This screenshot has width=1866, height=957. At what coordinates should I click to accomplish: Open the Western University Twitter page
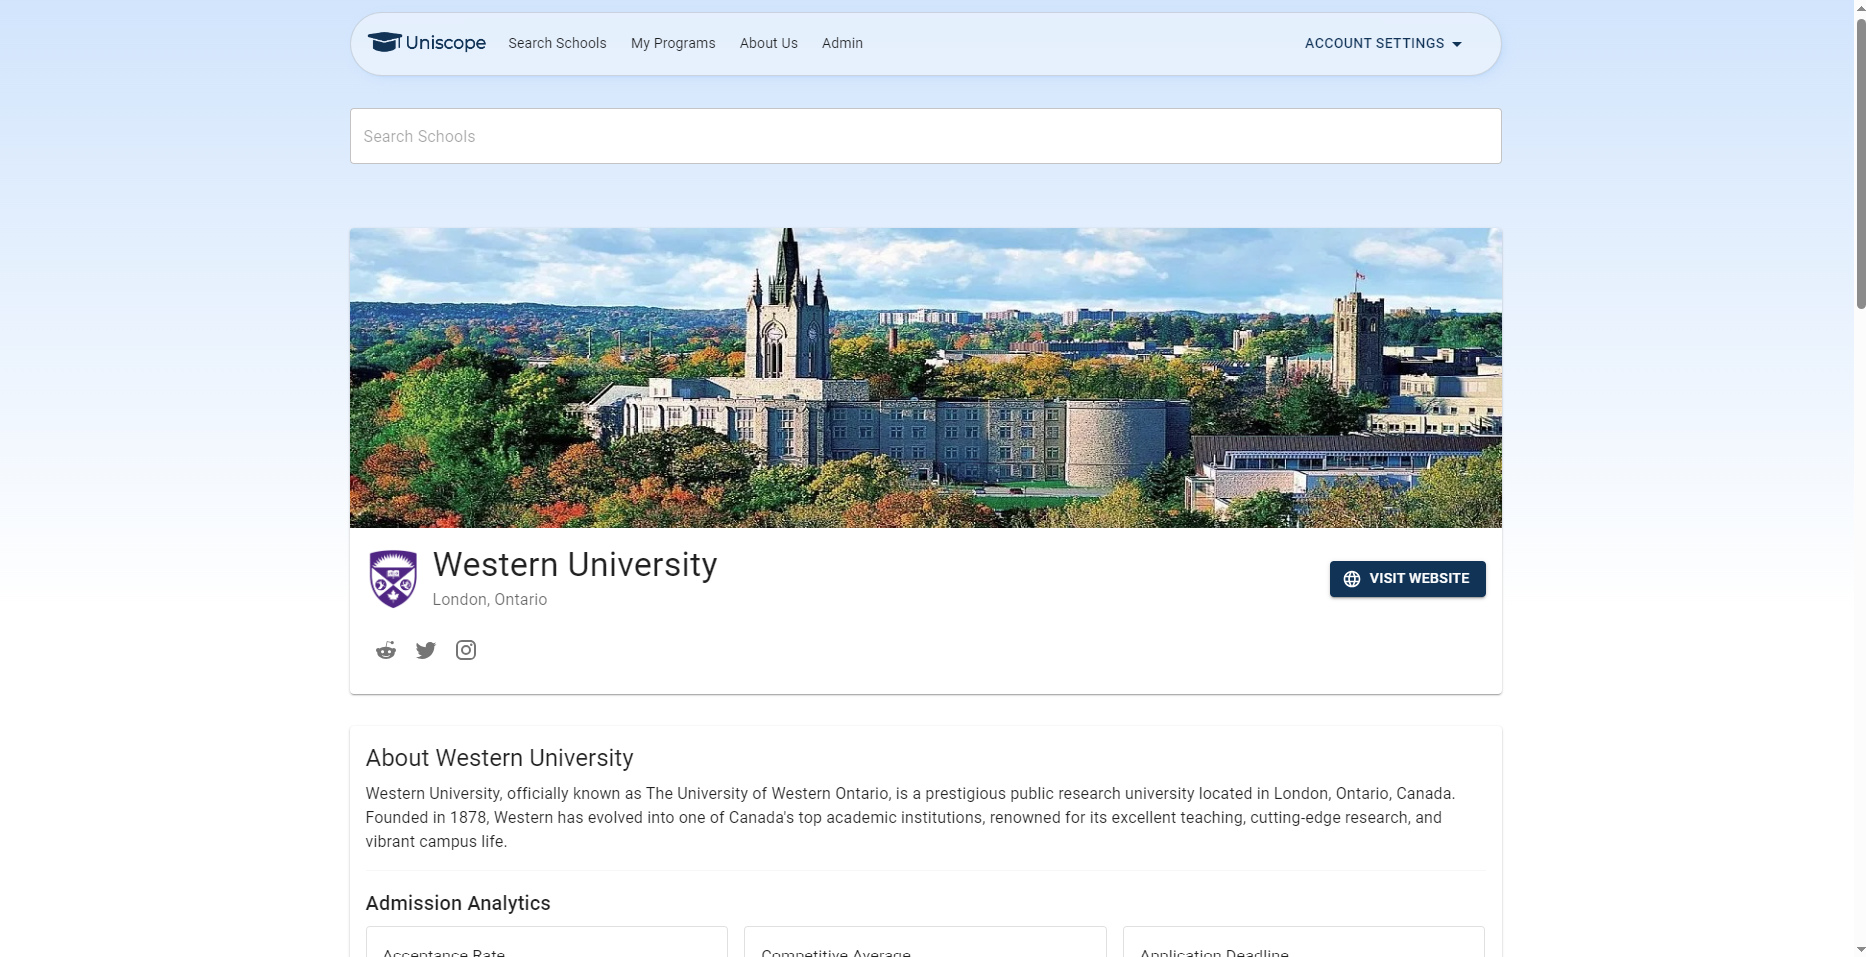[x=426, y=650]
